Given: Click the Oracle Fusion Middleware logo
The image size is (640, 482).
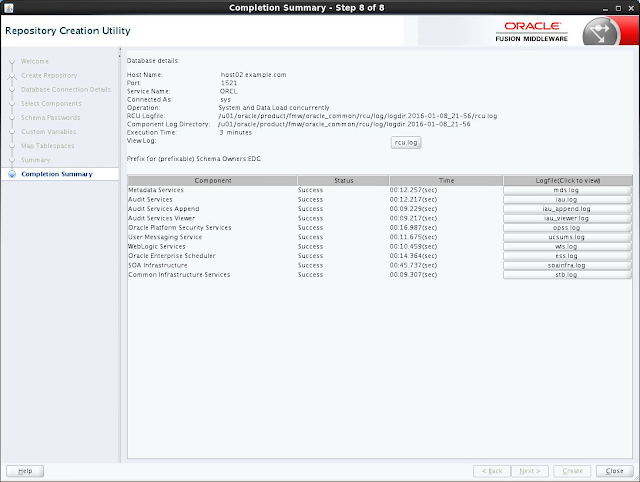Looking at the screenshot, I should [x=531, y=31].
